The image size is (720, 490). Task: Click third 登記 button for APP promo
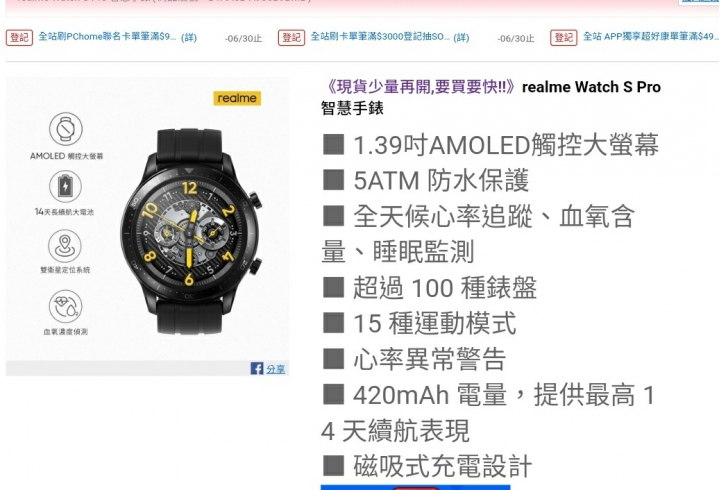[564, 38]
